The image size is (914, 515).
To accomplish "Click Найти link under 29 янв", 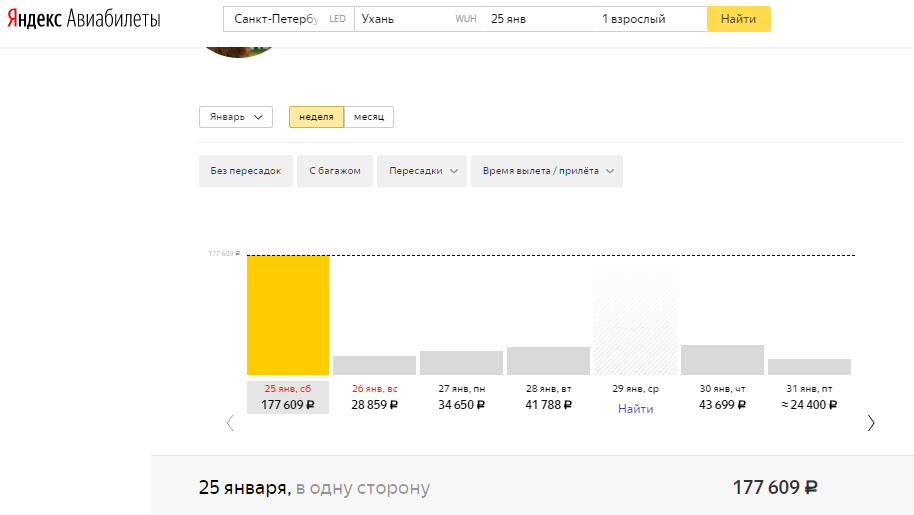I will point(635,409).
